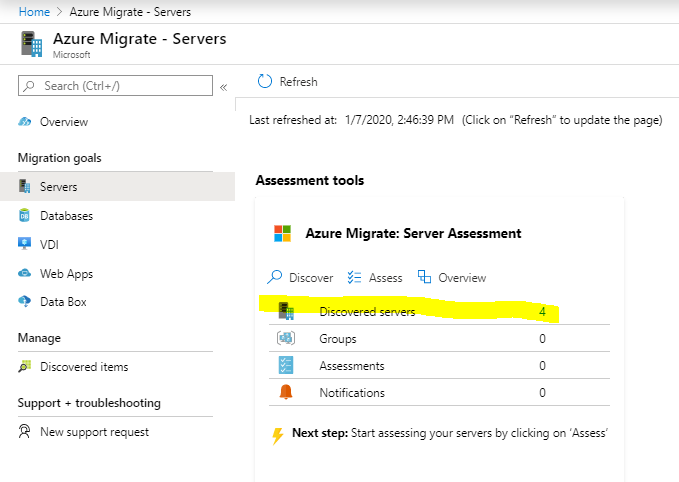Click the Databases icon in the sidebar
Image resolution: width=679 pixels, height=482 pixels.
coord(25,215)
